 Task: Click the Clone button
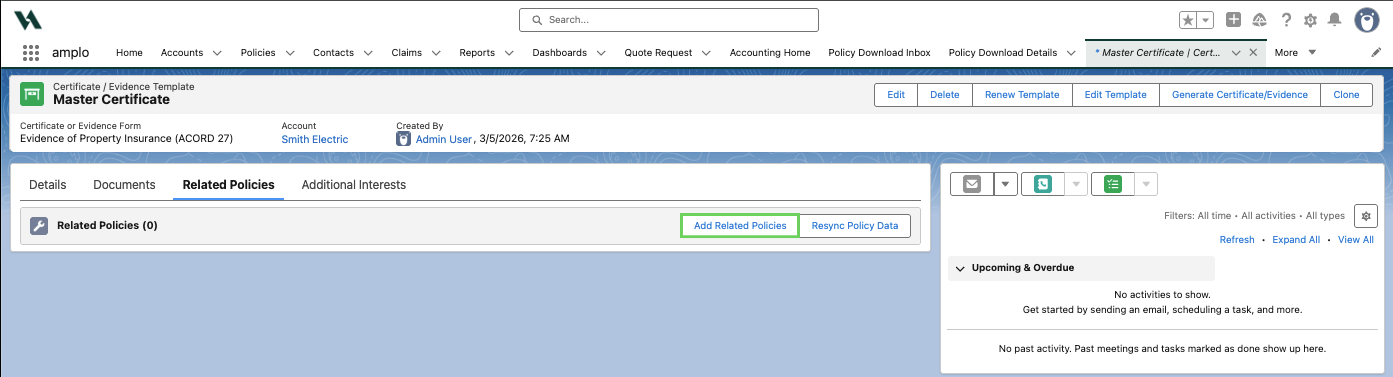(x=1346, y=94)
